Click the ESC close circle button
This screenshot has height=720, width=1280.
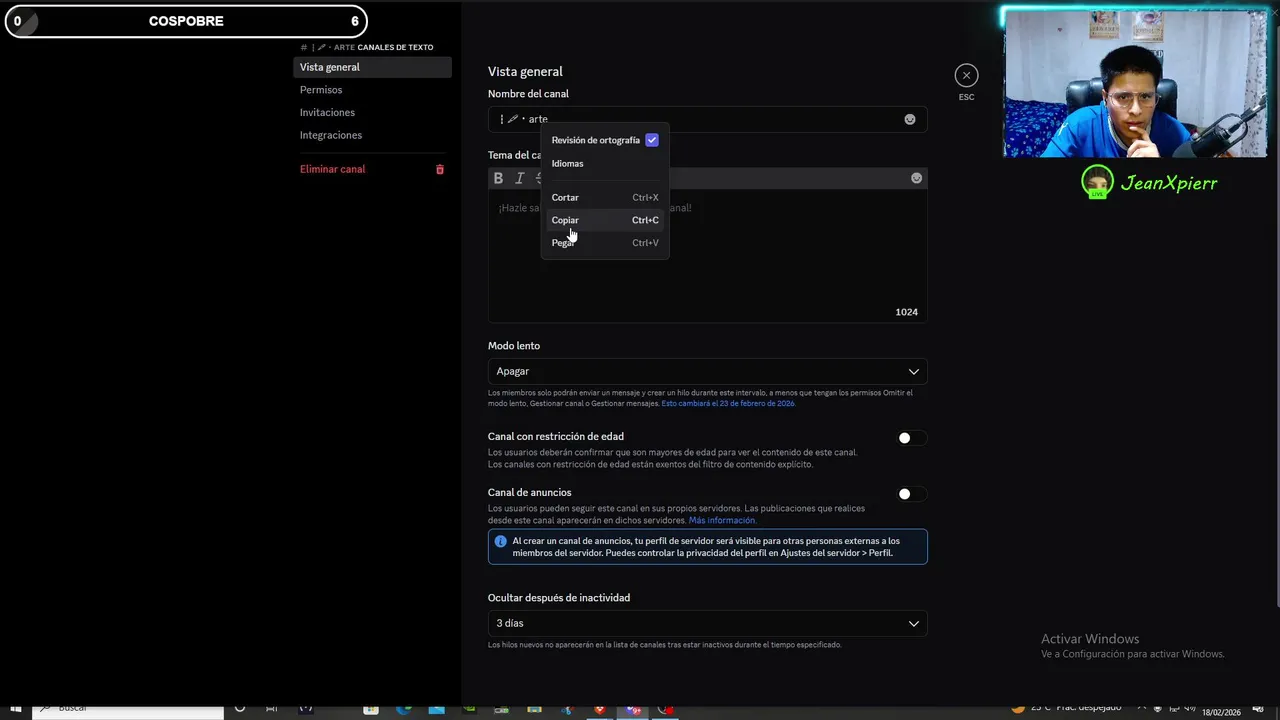(966, 75)
